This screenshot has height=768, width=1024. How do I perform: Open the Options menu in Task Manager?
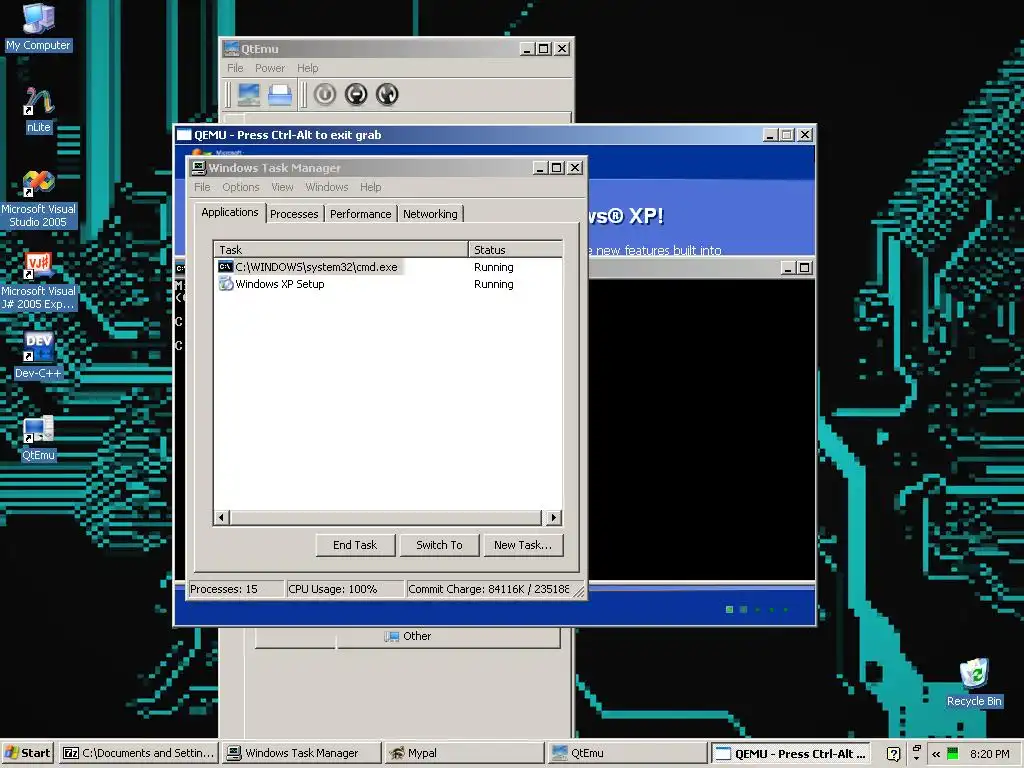240,187
